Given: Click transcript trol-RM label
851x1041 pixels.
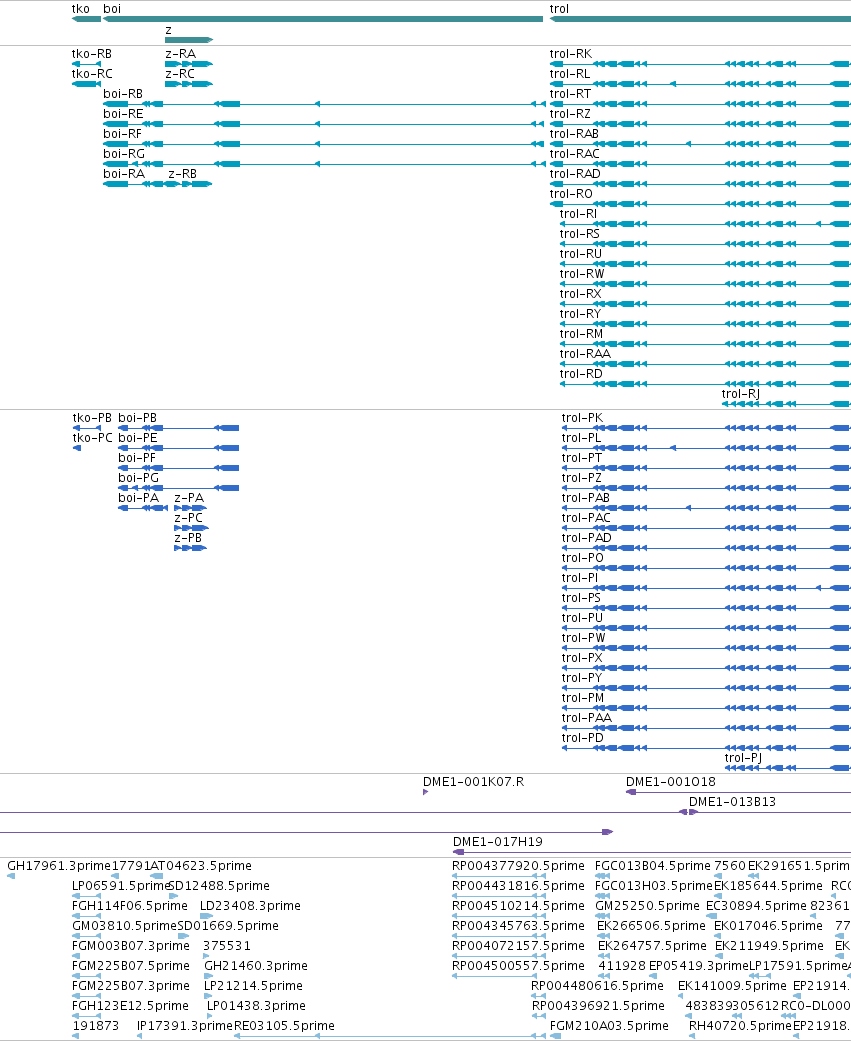Looking at the screenshot, I should pos(581,333).
